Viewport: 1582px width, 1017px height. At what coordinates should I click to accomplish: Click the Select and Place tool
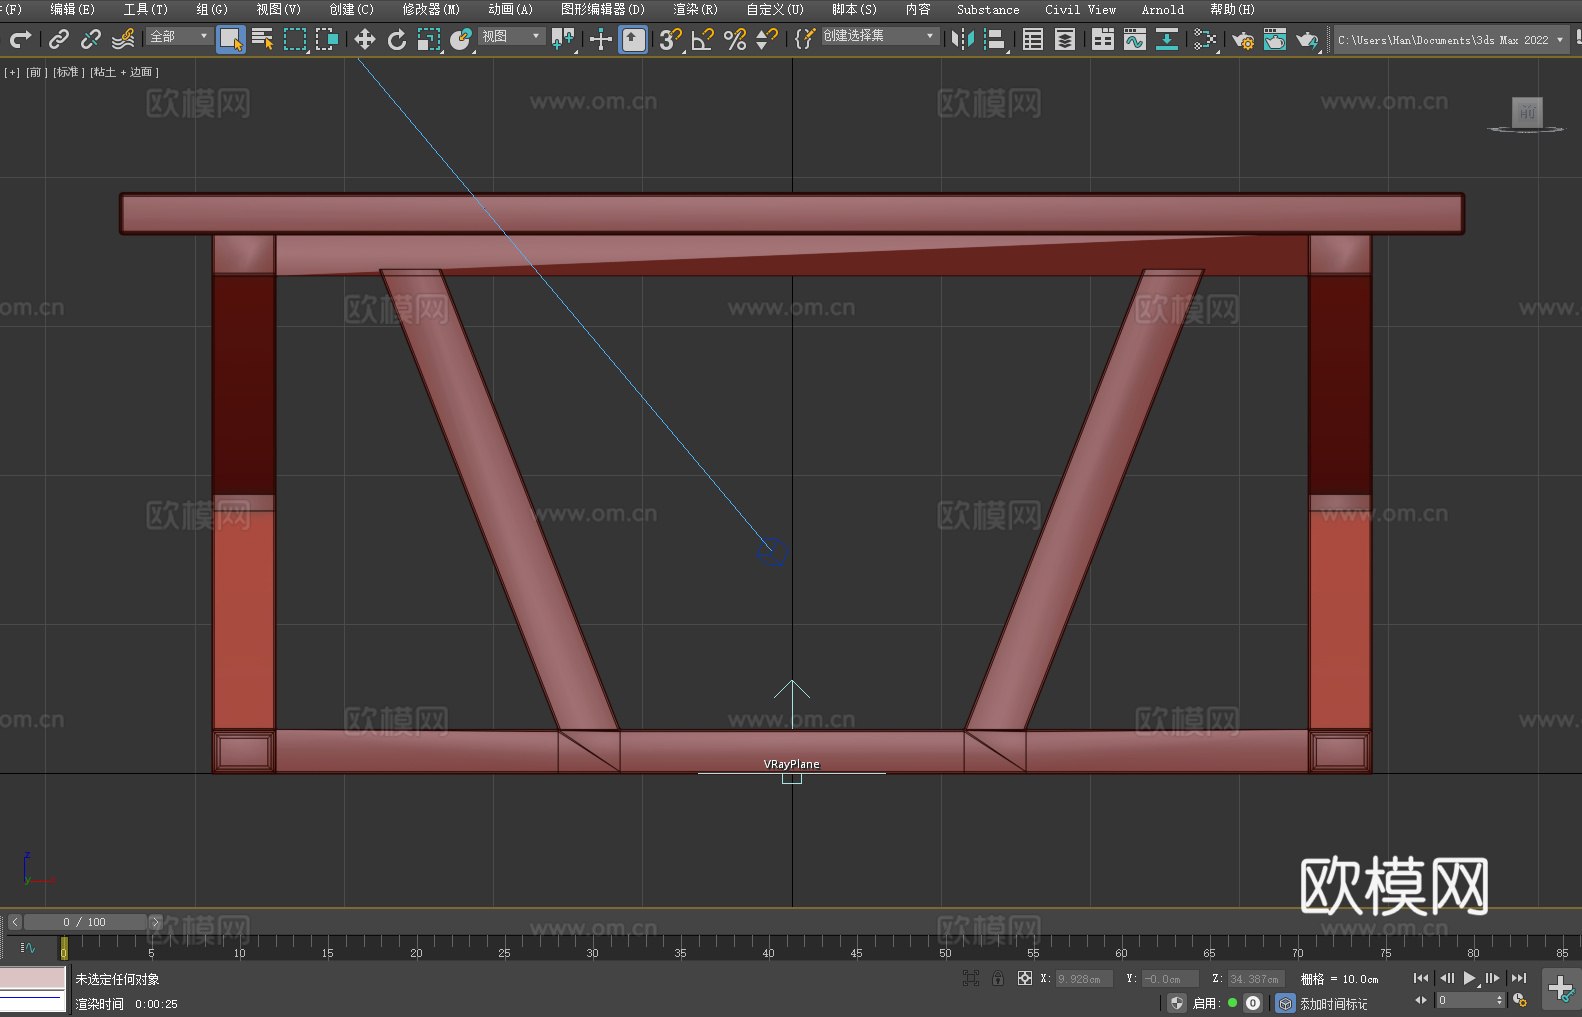(x=461, y=39)
